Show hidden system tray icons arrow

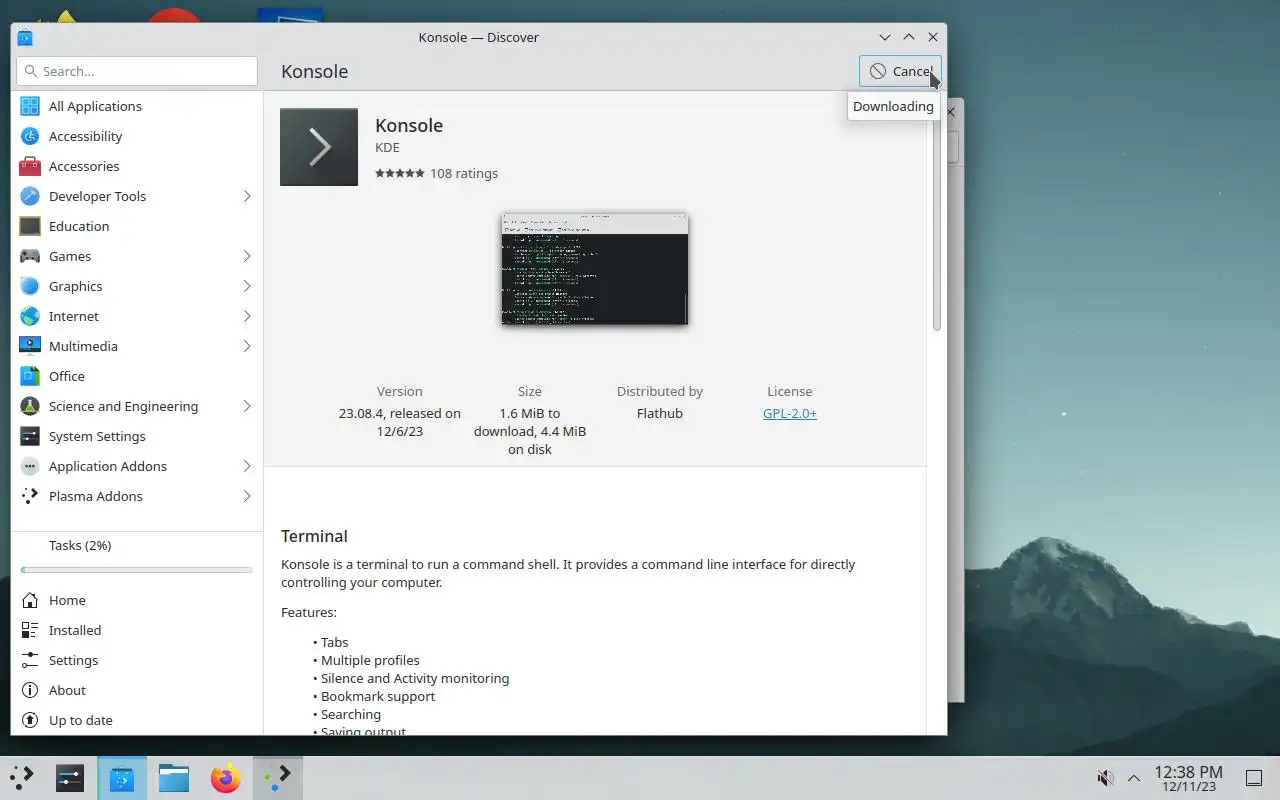coord(1134,778)
